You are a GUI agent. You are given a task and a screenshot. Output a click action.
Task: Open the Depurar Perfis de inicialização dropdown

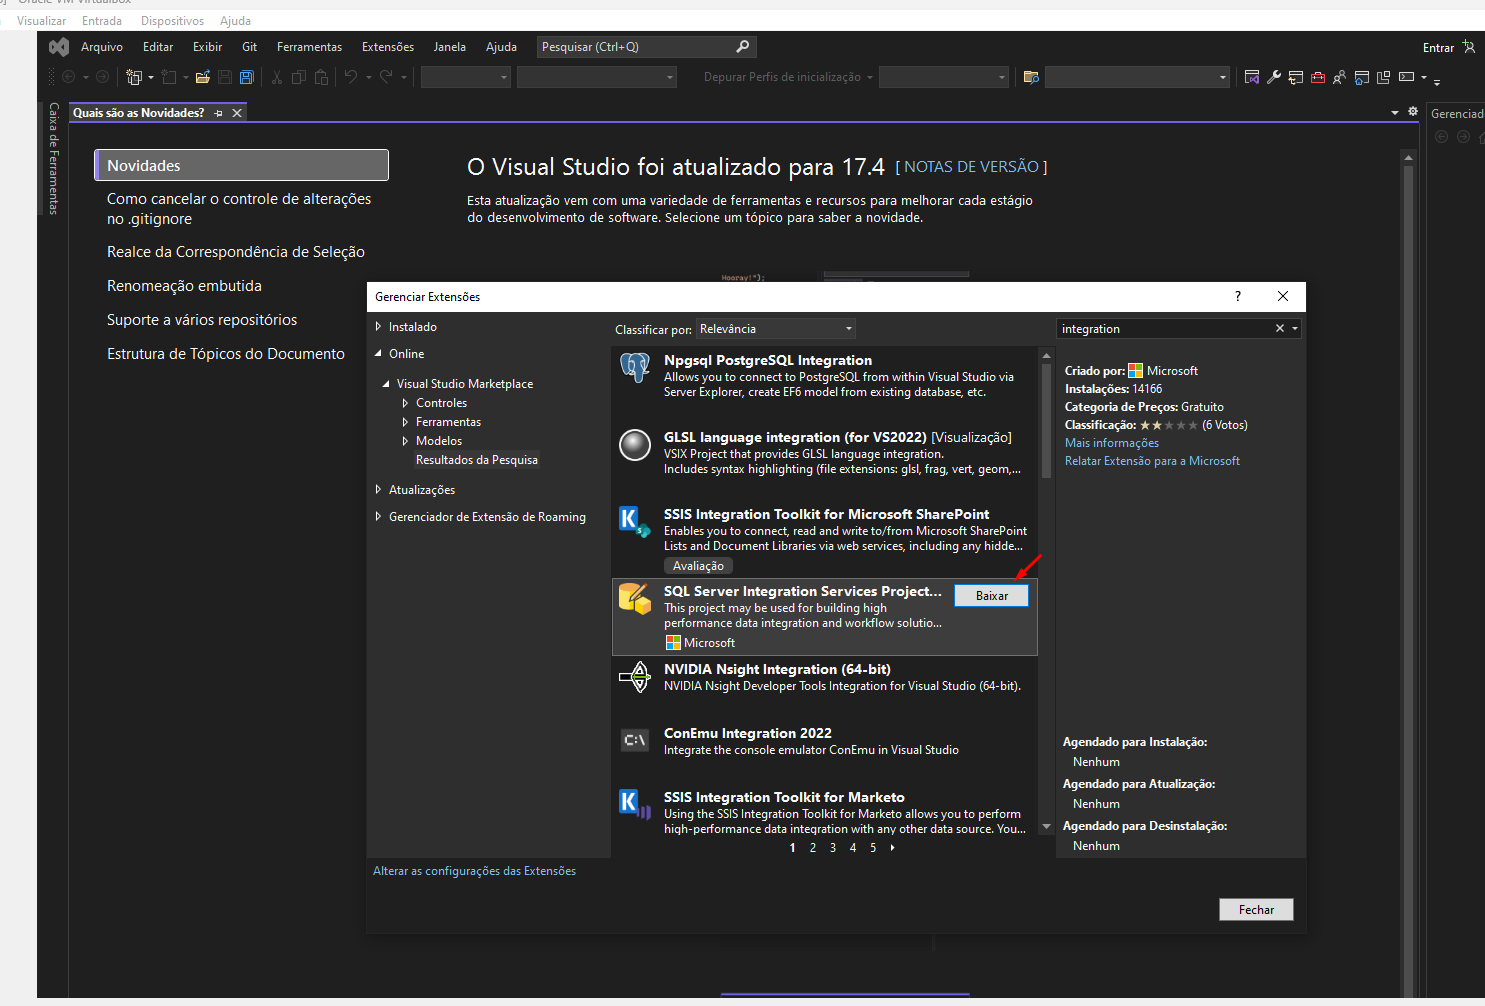[869, 77]
